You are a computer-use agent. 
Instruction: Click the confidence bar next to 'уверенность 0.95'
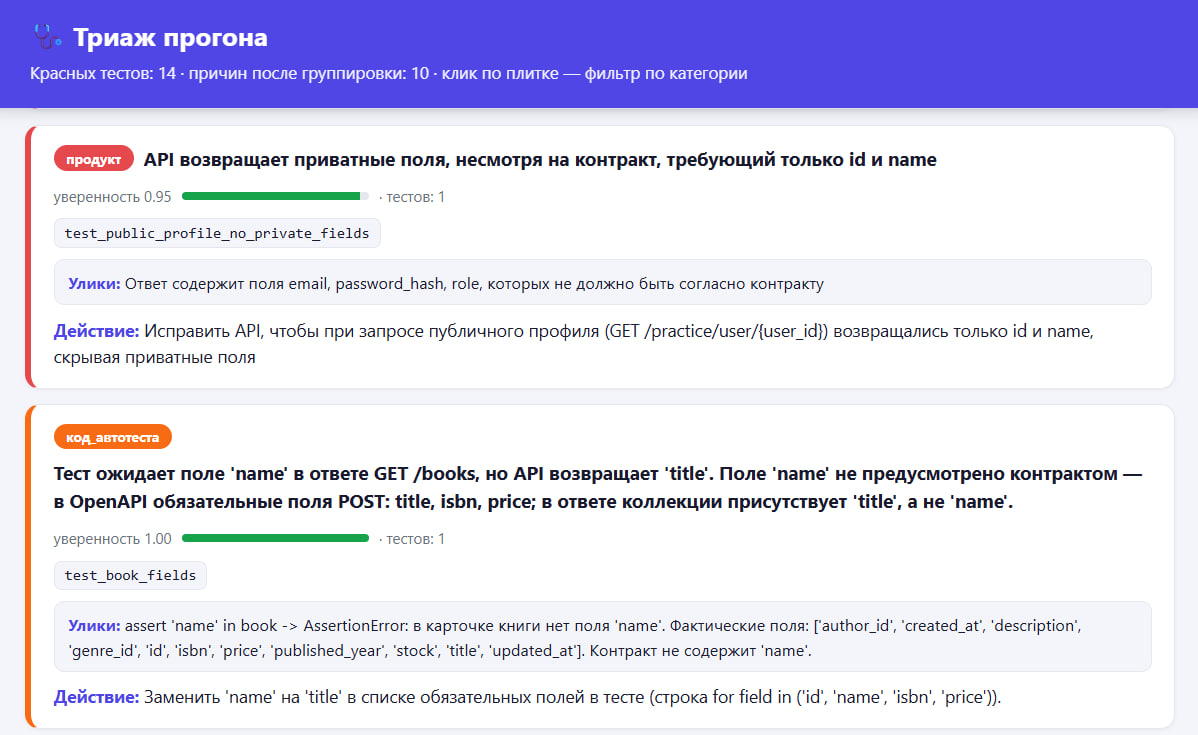(x=275, y=196)
